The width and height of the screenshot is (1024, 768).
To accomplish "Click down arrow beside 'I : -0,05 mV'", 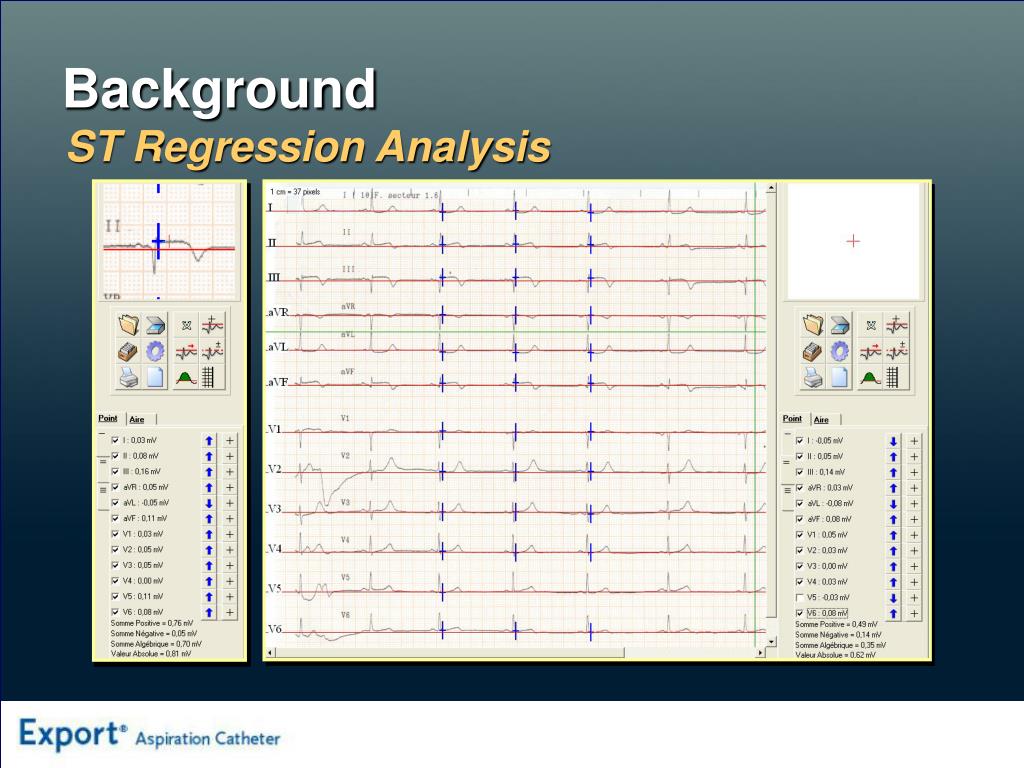I will [893, 441].
